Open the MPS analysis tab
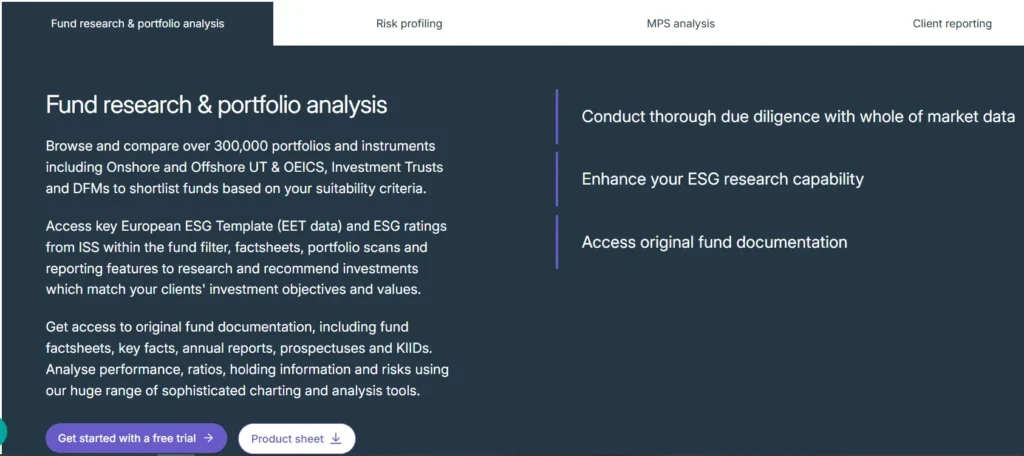Screen dimensions: 1024x456 pyautogui.click(x=680, y=23)
